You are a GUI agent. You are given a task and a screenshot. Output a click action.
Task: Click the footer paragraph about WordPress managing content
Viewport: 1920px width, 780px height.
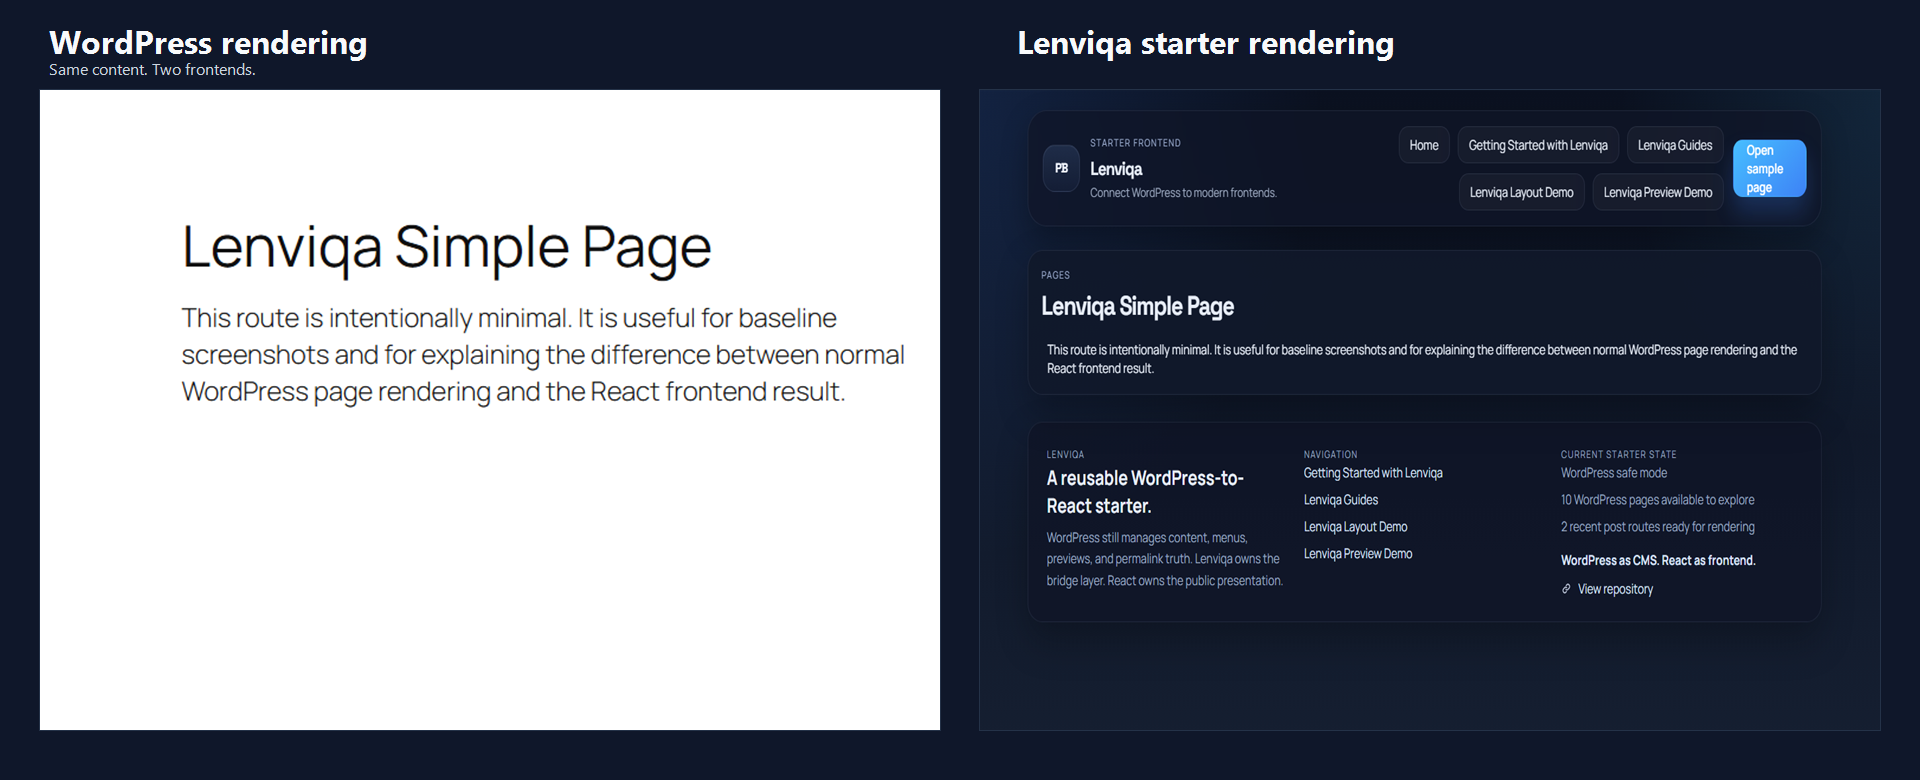tap(1164, 559)
